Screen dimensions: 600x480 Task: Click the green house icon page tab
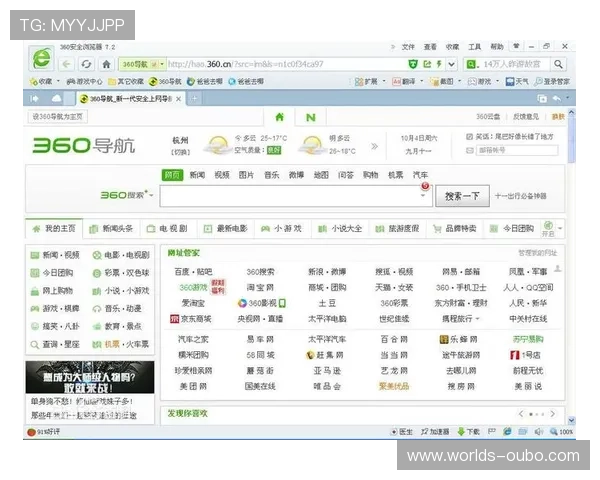pos(280,117)
